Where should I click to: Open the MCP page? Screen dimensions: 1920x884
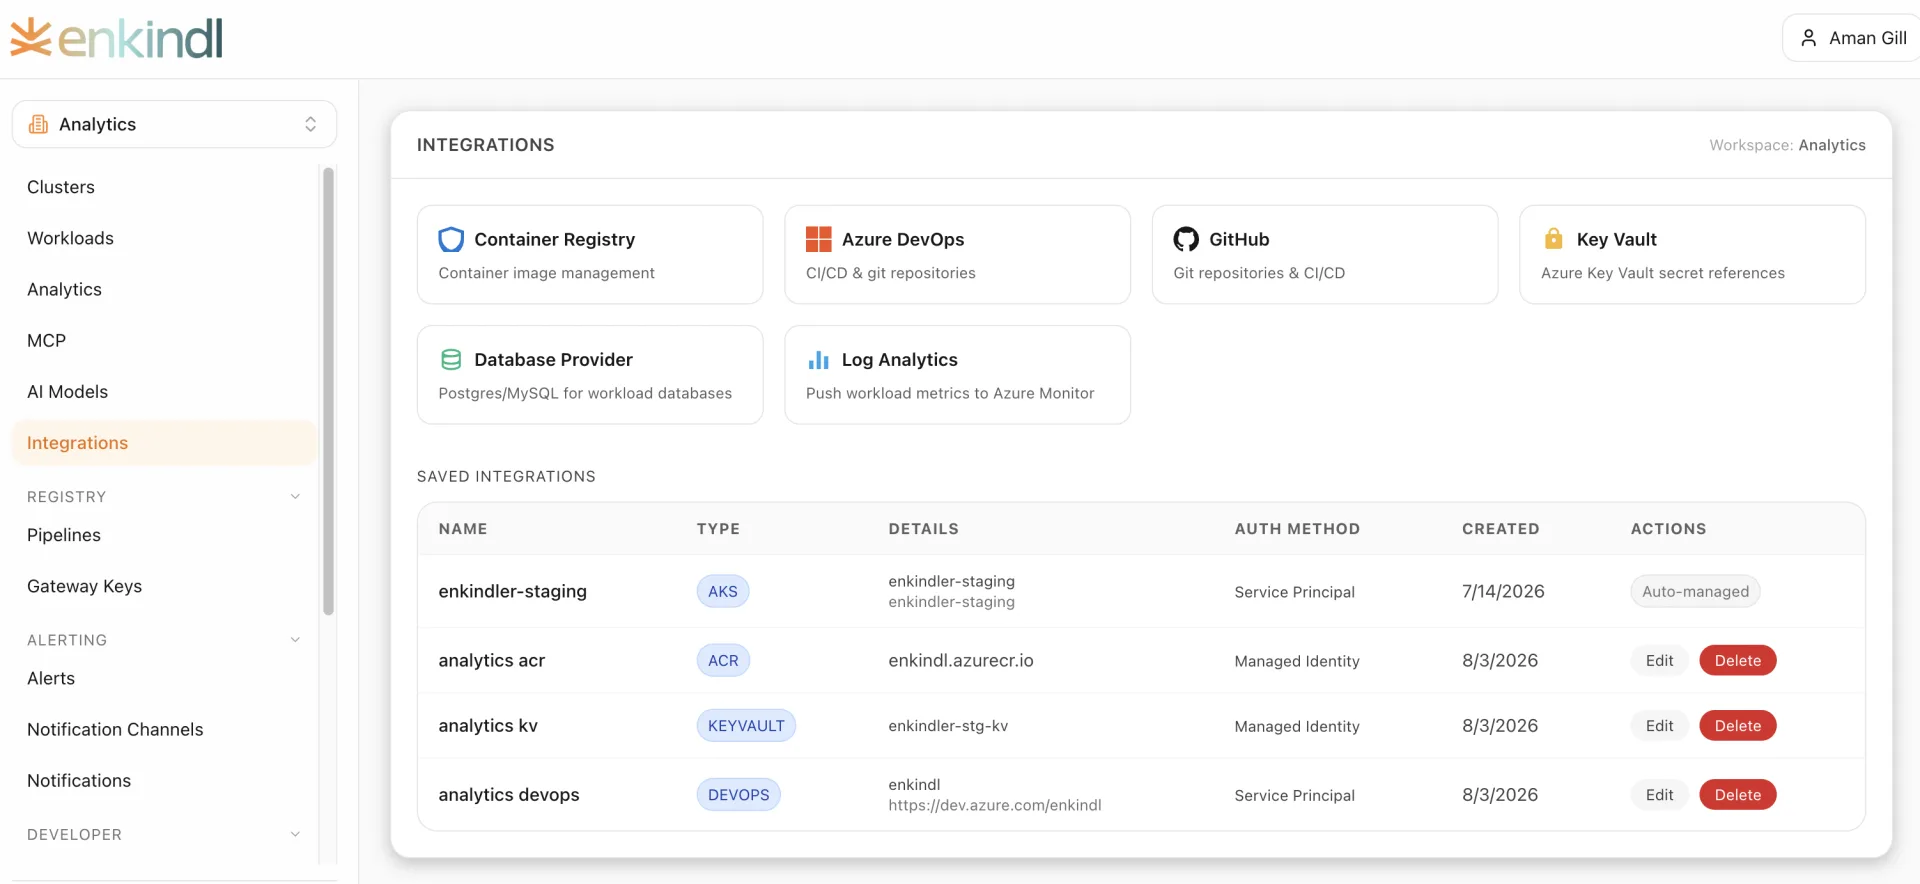[x=46, y=340]
